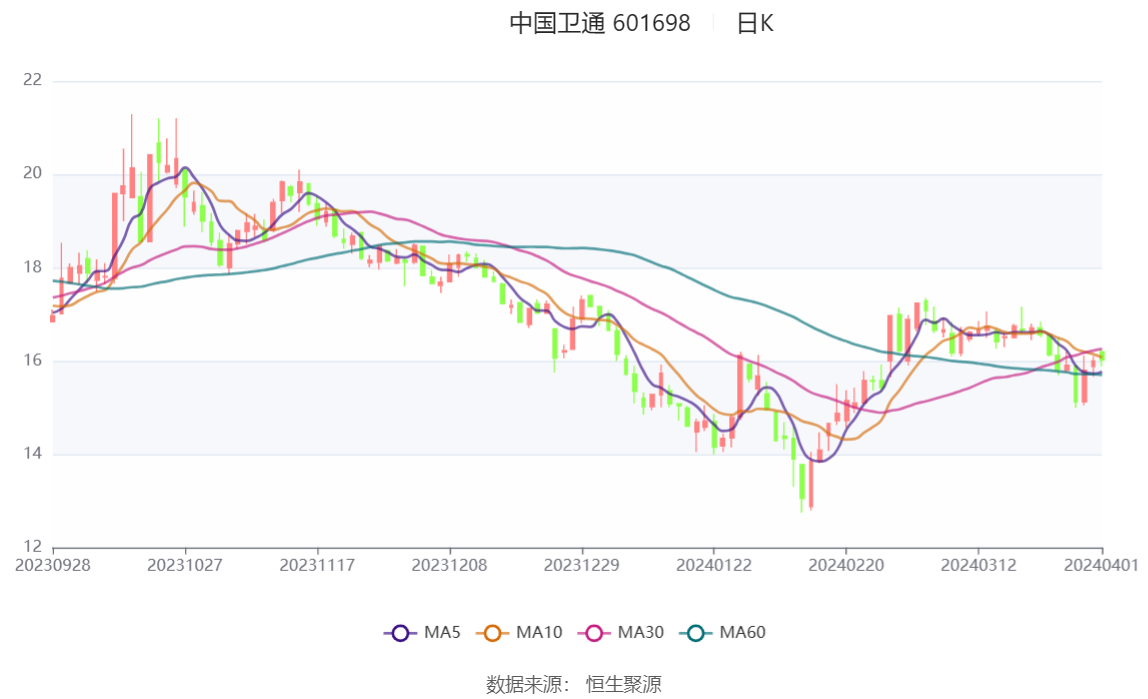Screen dimensions: 1148x699
Task: Click the 20231117 date axis label
Action: point(317,565)
